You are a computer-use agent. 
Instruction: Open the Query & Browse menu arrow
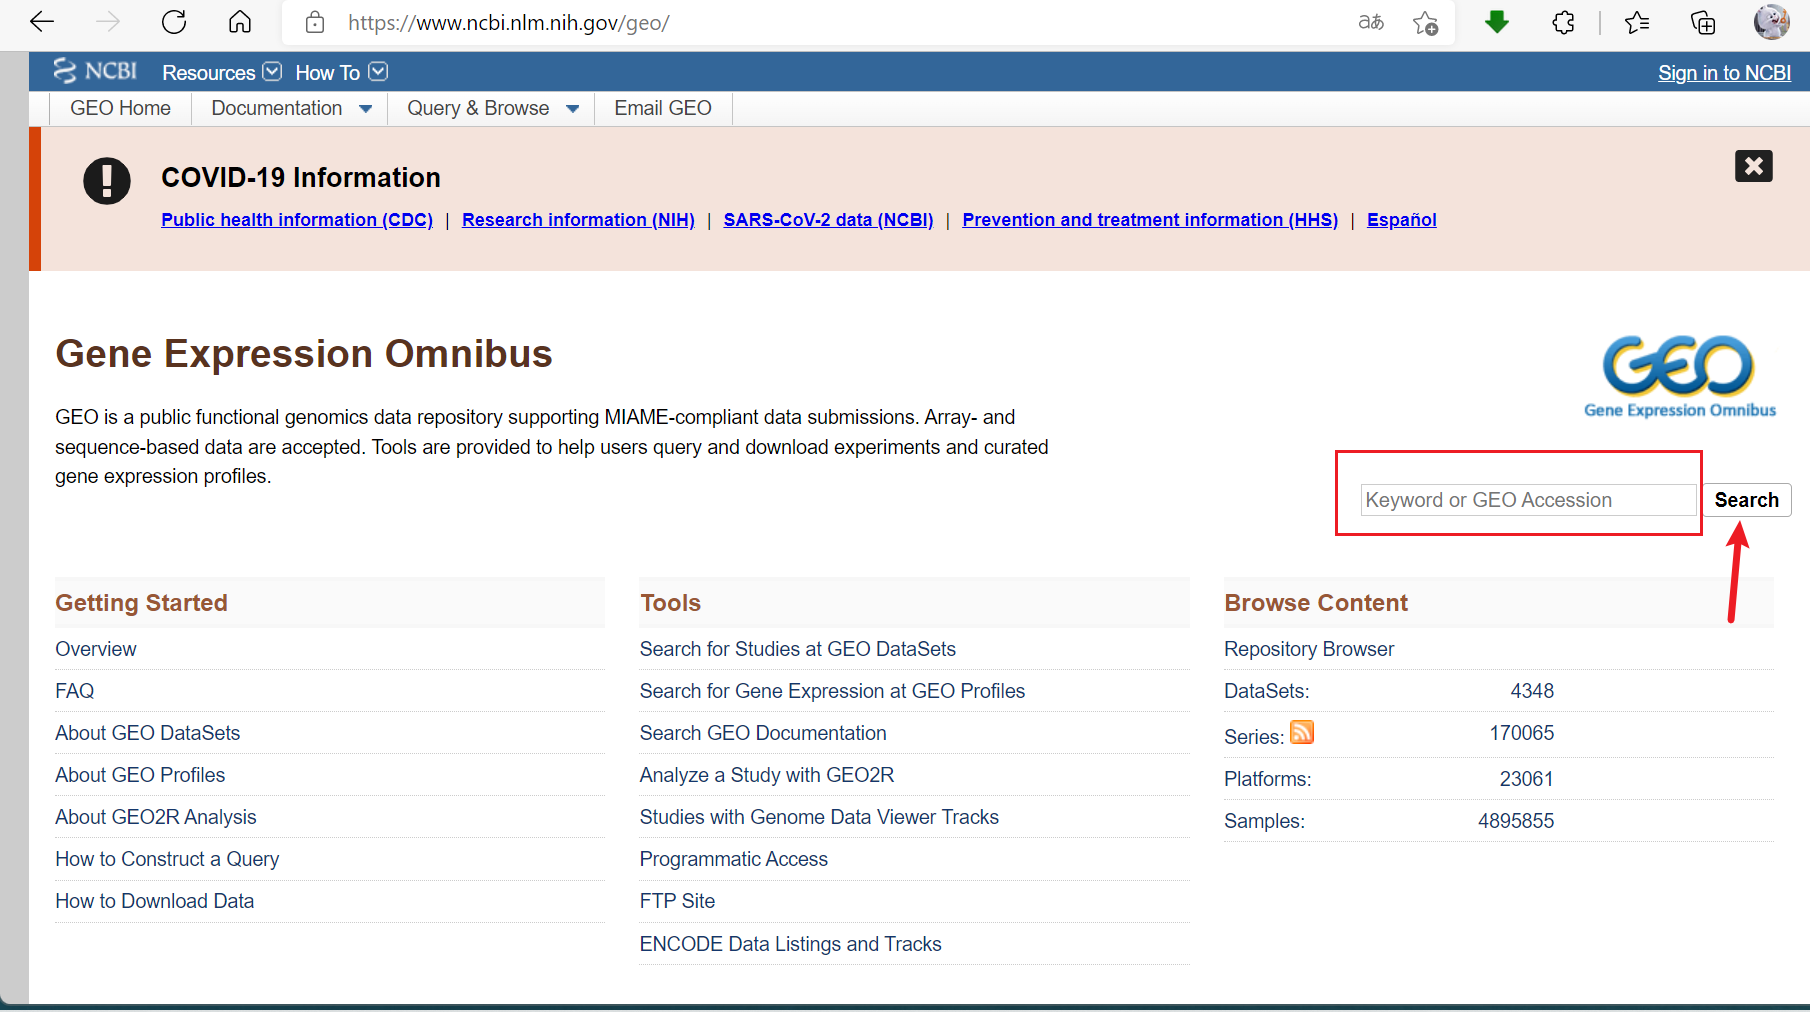point(573,109)
